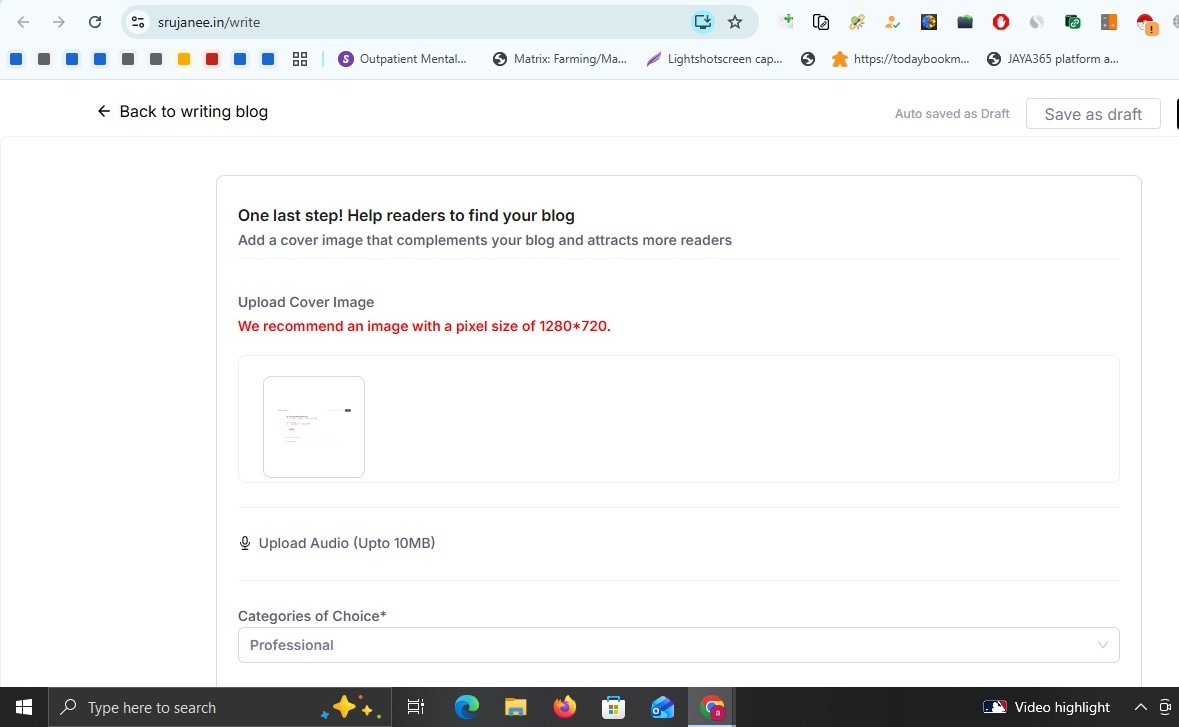Open Lightshotscreen capture bookmark
The width and height of the screenshot is (1179, 727).
point(714,59)
